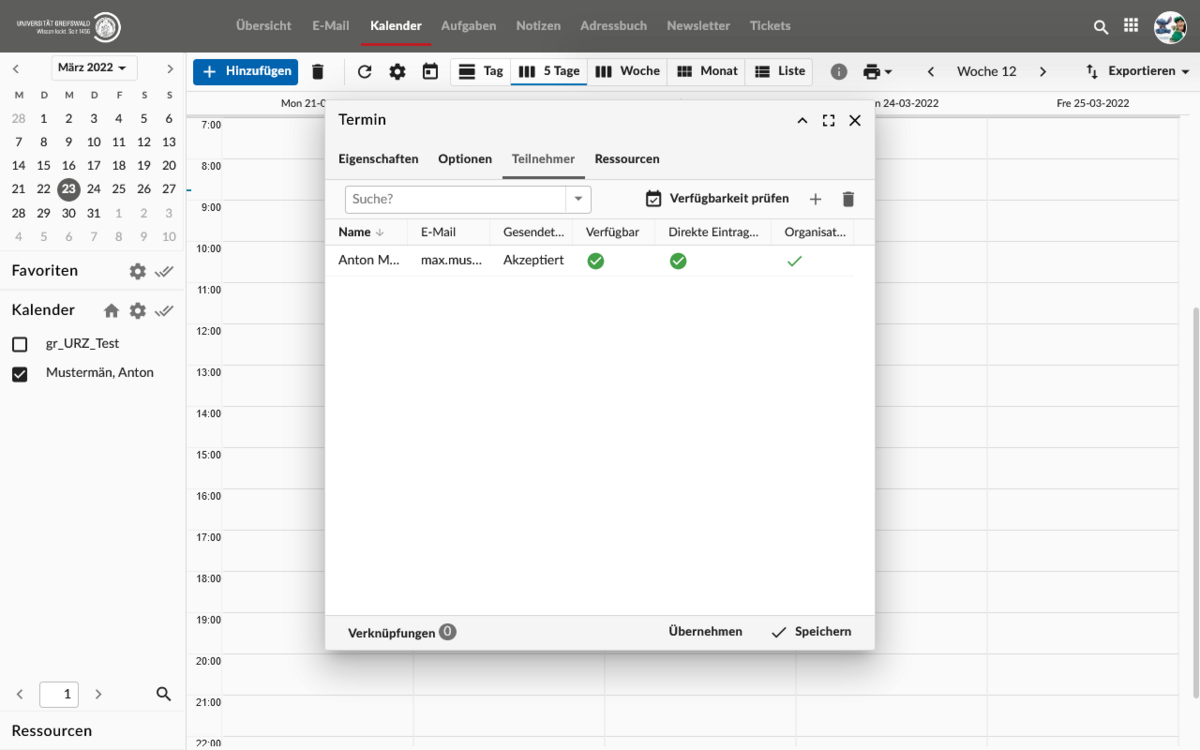Click the info icon in toolbar
The image size is (1200, 750).
pos(839,72)
